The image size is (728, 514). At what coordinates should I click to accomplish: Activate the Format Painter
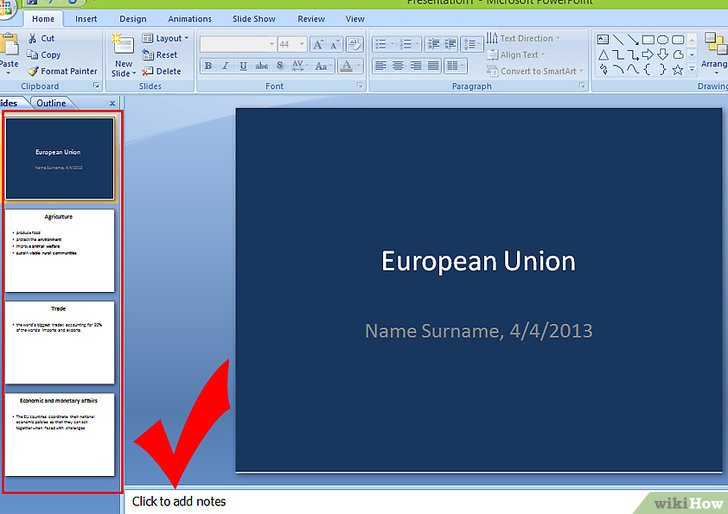tap(62, 71)
